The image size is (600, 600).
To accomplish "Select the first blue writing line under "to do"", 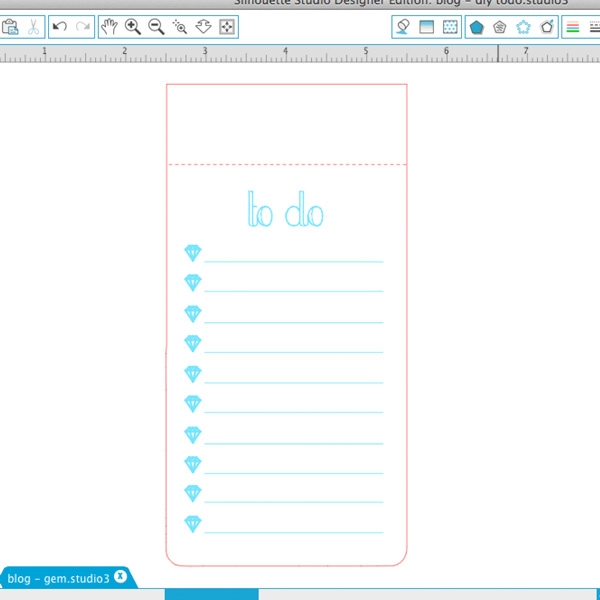I will [x=293, y=262].
